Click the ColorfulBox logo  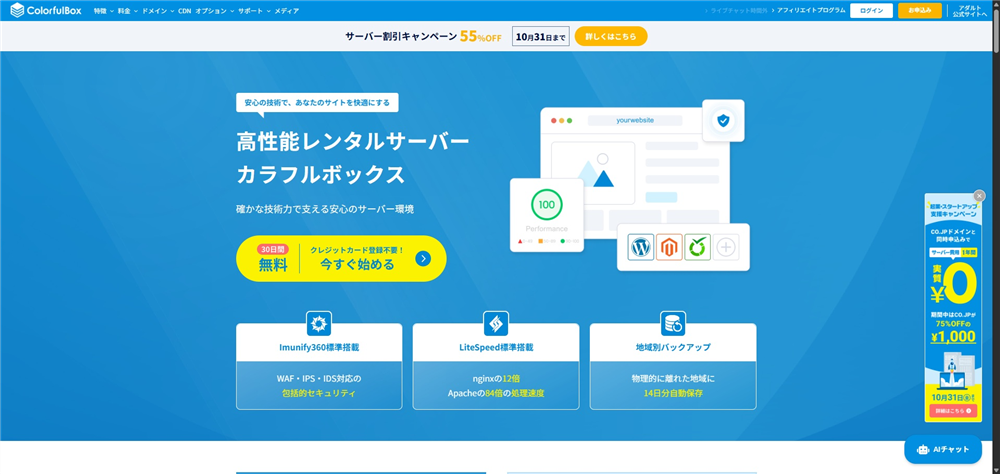point(46,10)
